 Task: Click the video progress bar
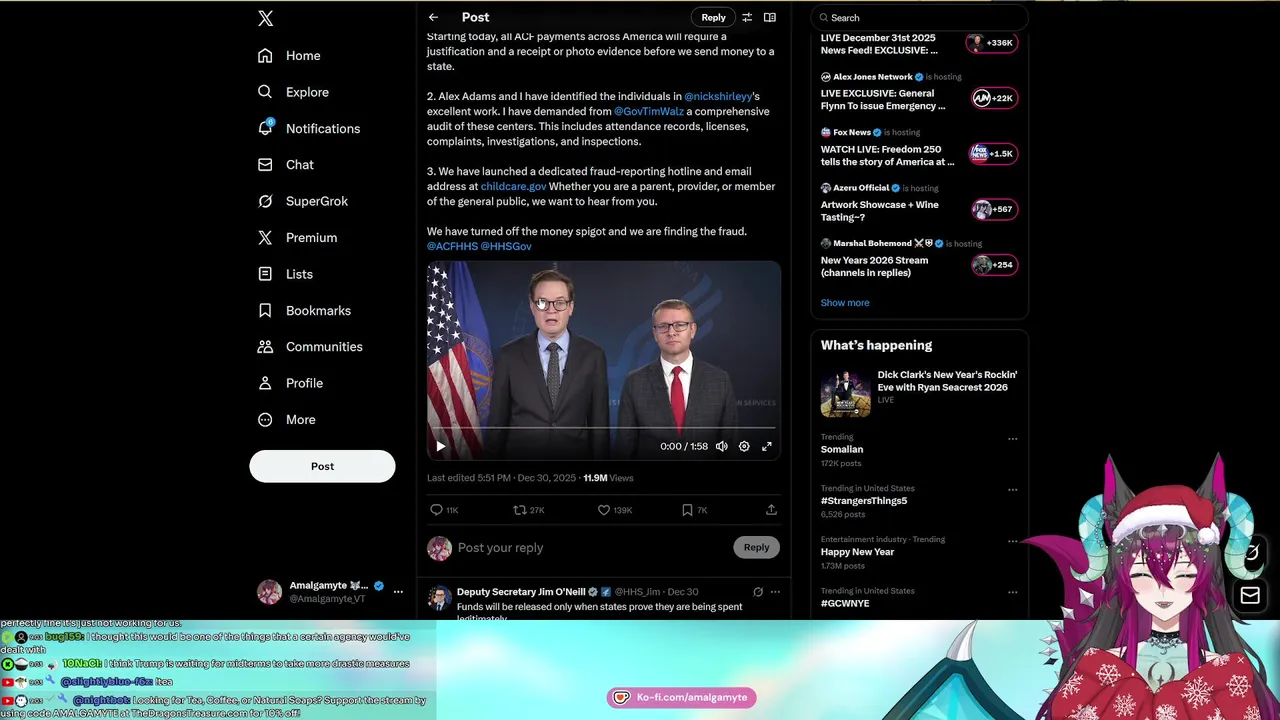pos(604,429)
